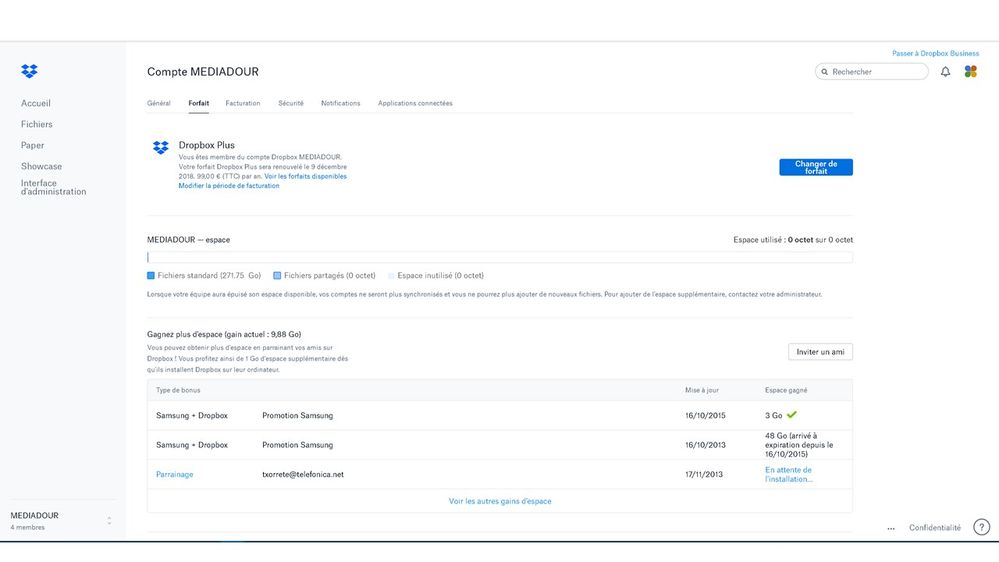
Task: Click the Dropbox logo in the sidebar
Action: [30, 71]
